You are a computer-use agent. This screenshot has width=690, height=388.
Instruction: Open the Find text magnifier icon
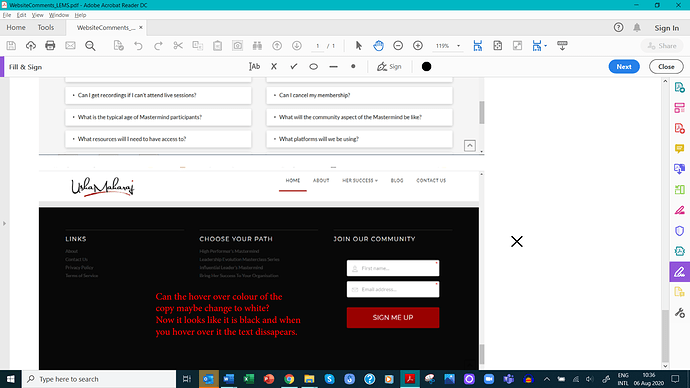point(90,46)
